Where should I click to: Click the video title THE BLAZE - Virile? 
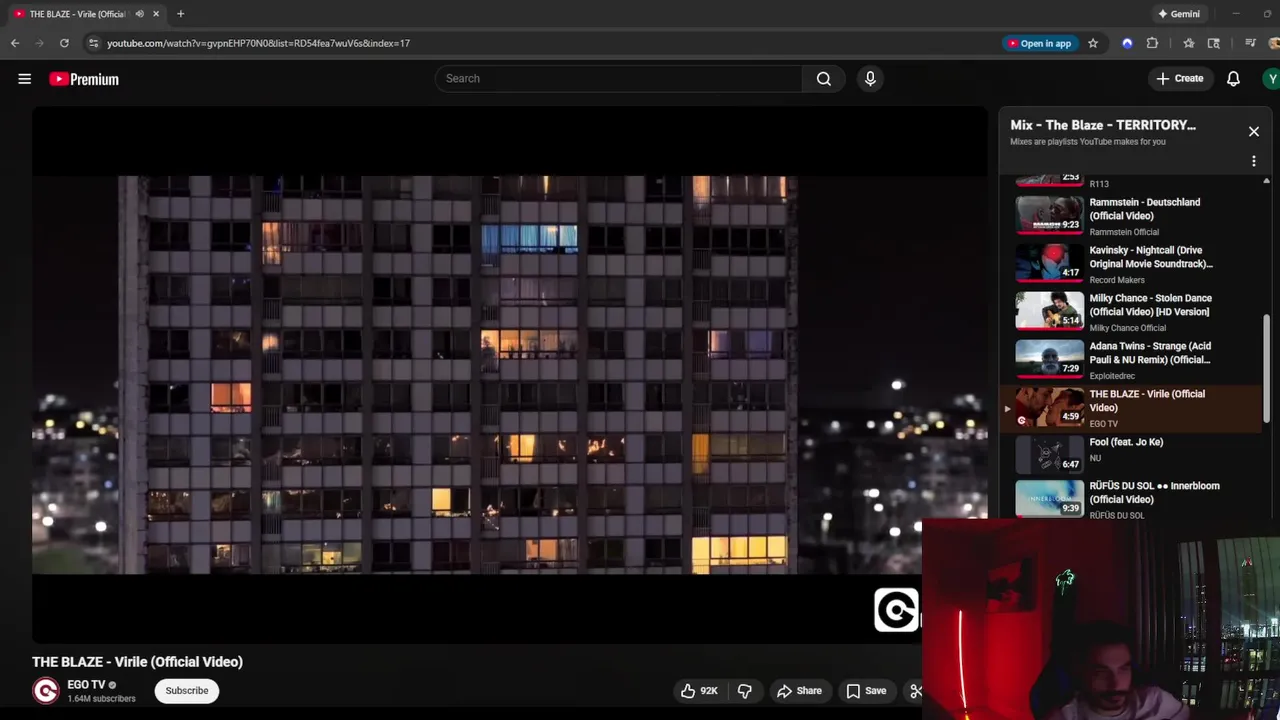click(x=137, y=662)
